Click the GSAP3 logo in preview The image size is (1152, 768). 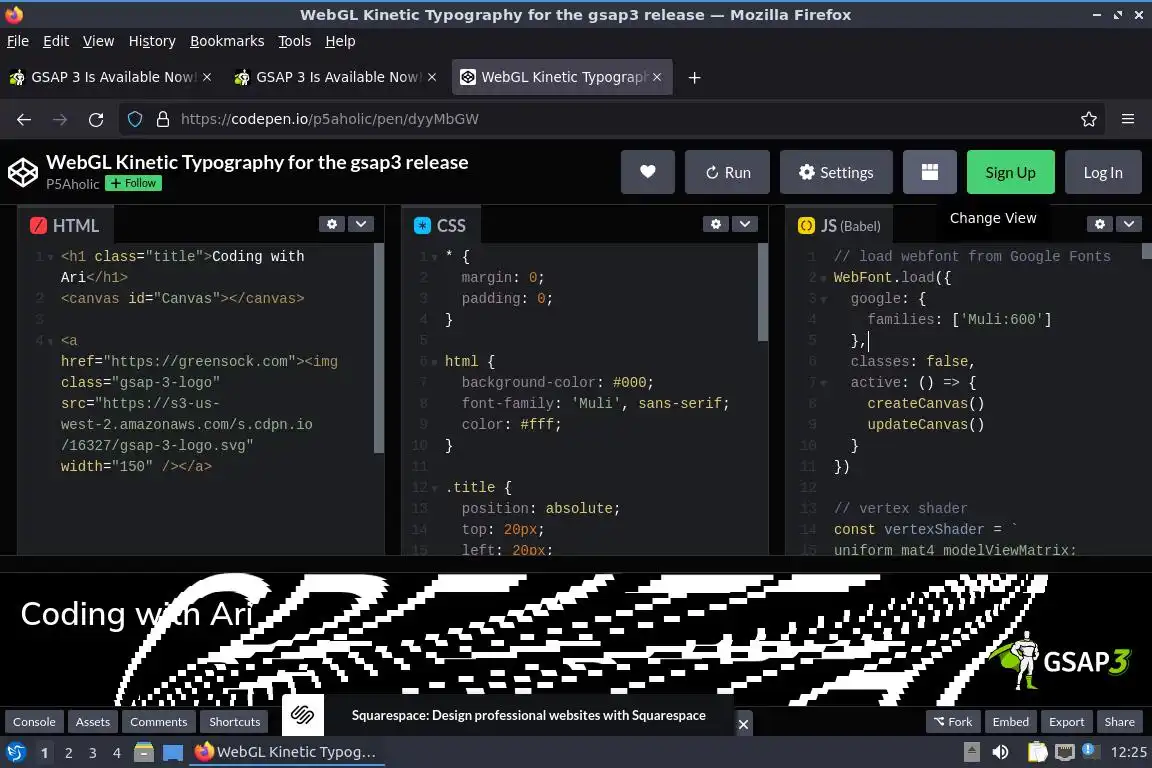point(1060,659)
